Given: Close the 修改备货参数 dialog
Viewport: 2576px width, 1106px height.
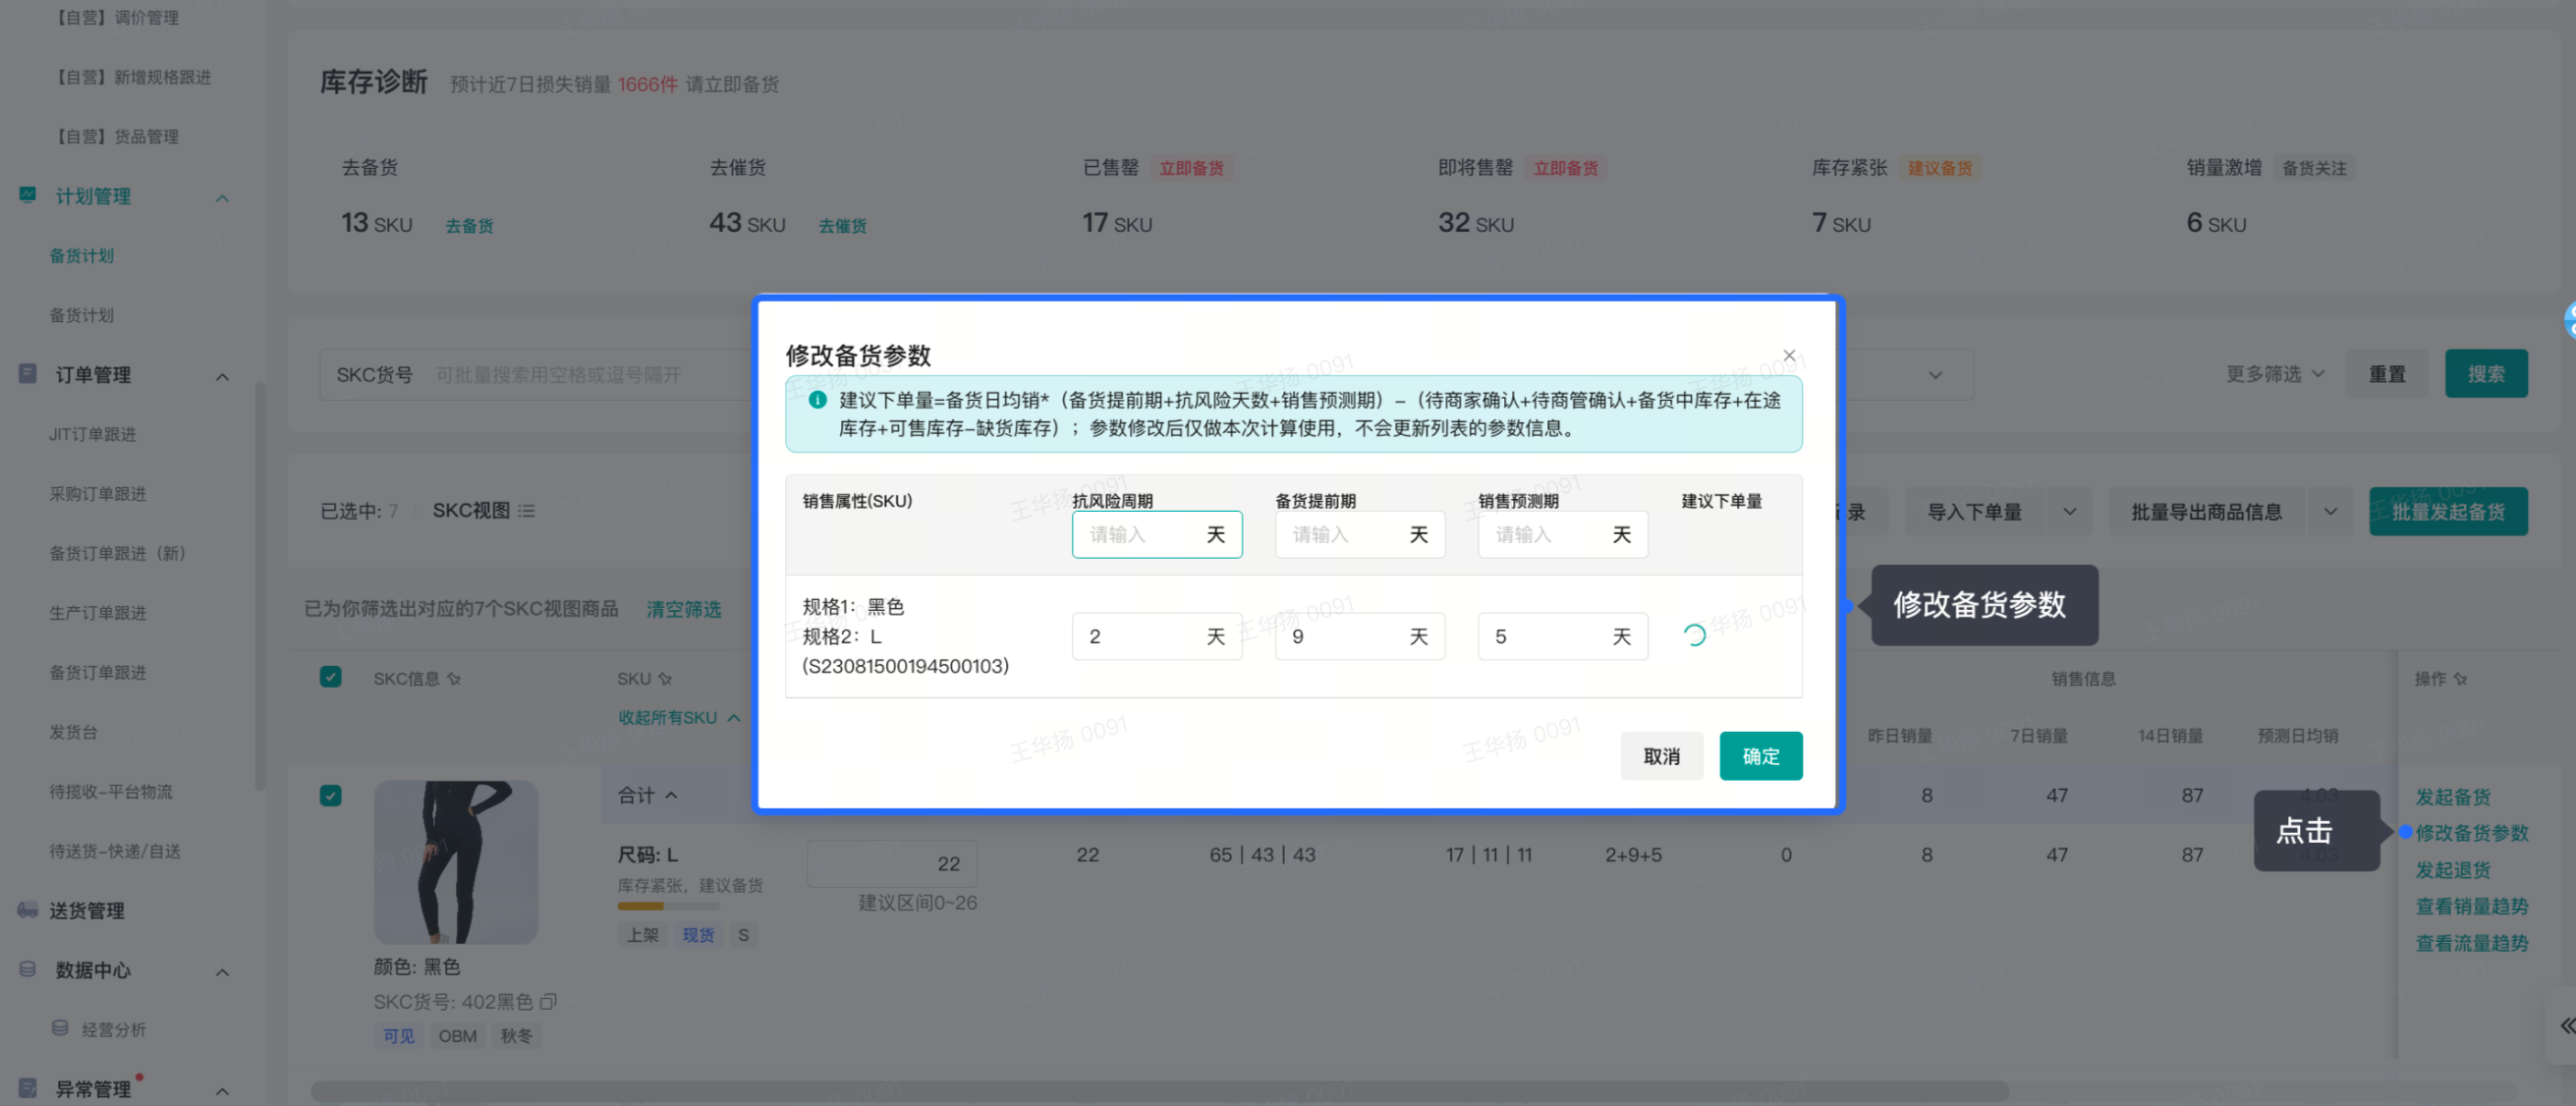Looking at the screenshot, I should pyautogui.click(x=1789, y=355).
